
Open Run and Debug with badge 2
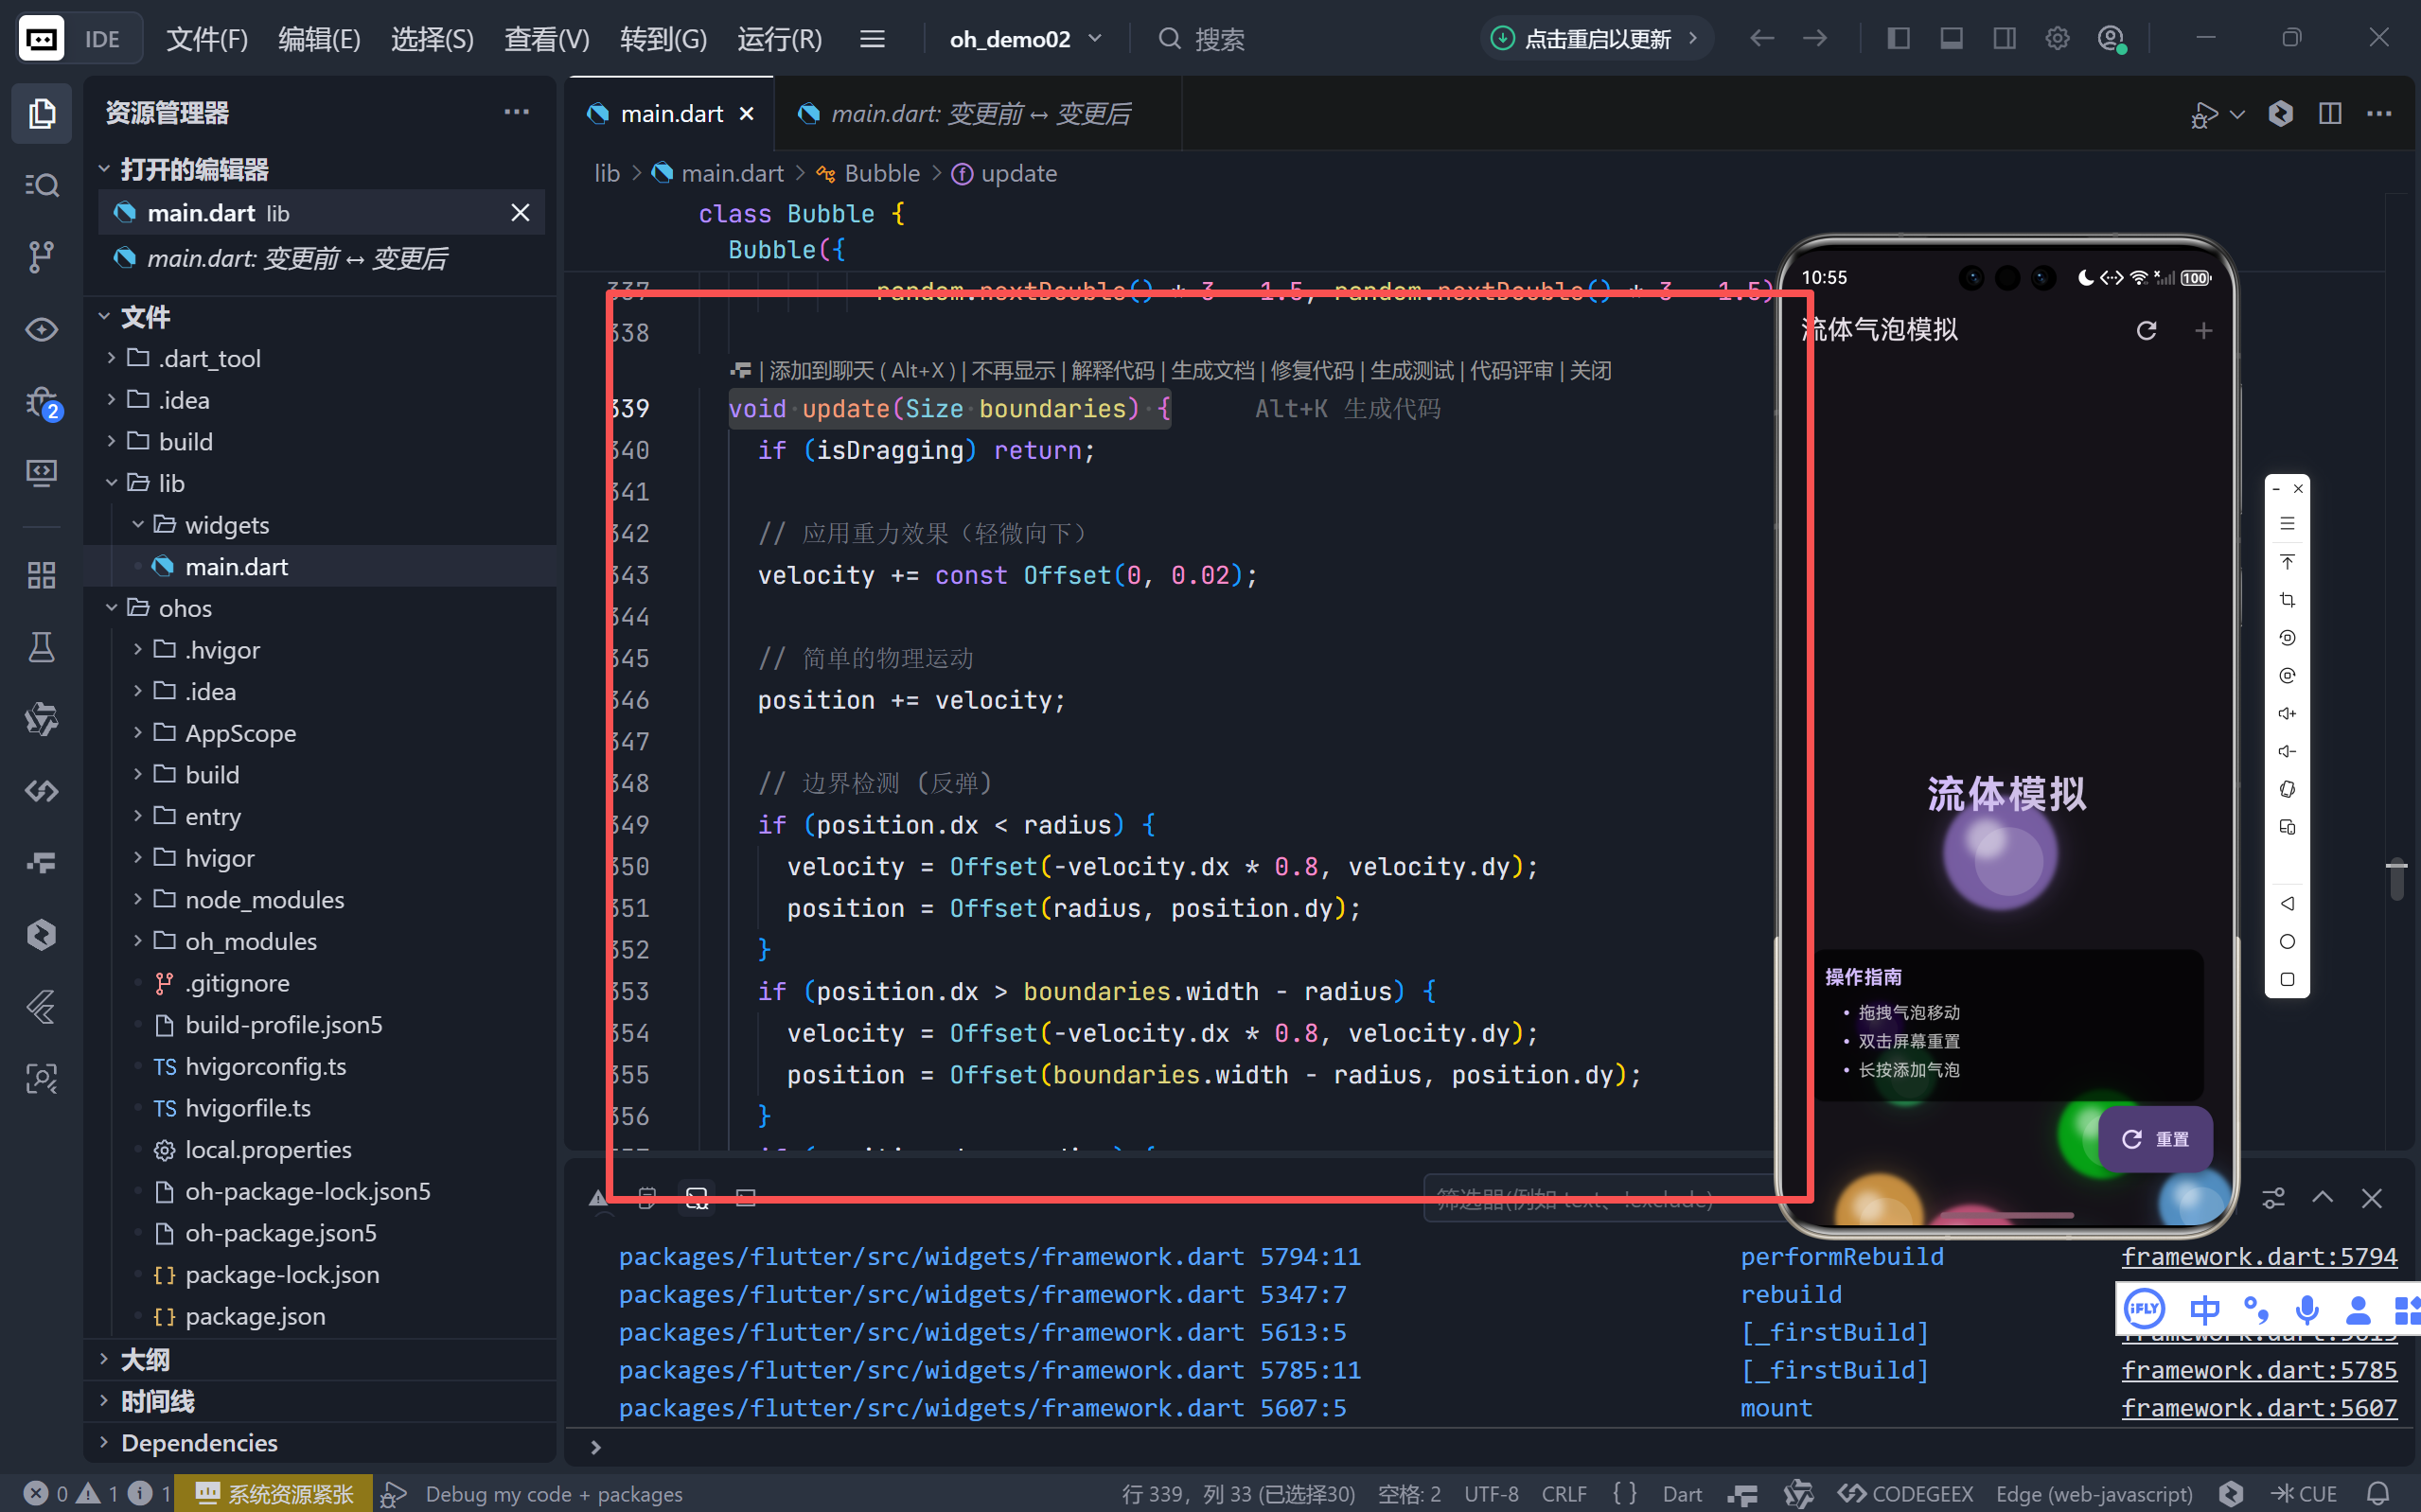tap(41, 402)
